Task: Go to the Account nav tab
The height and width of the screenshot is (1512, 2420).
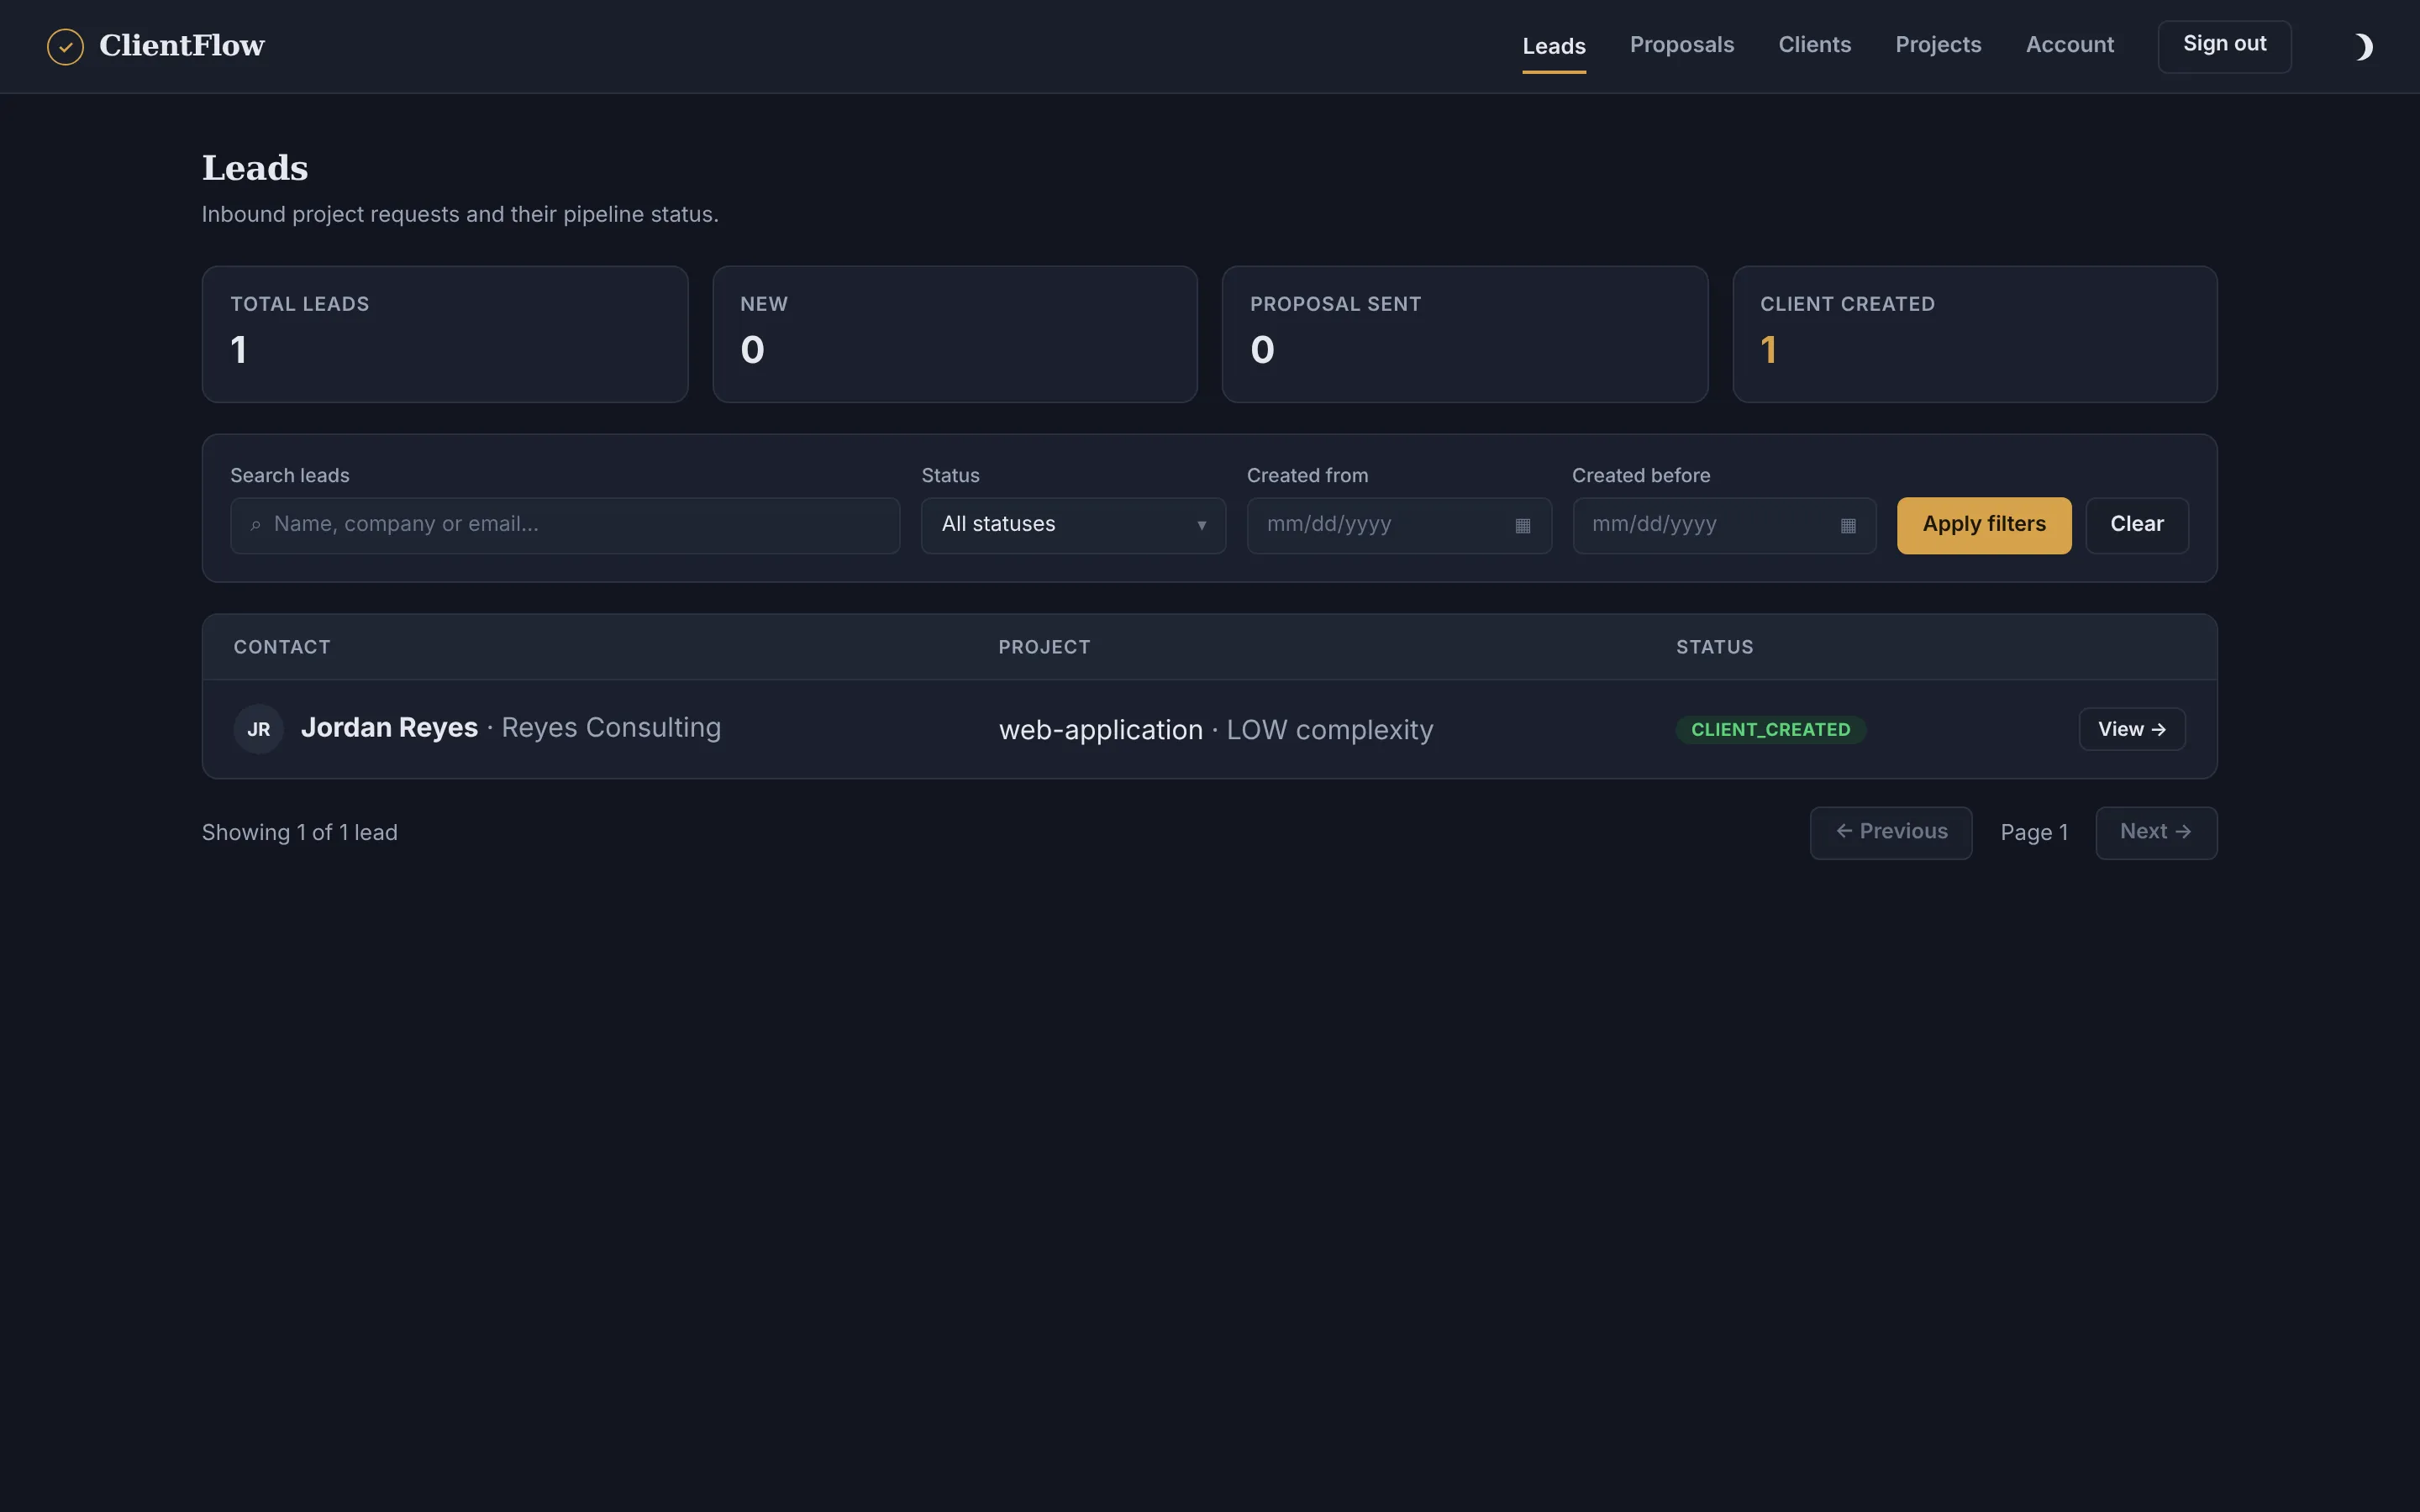Action: [2069, 45]
